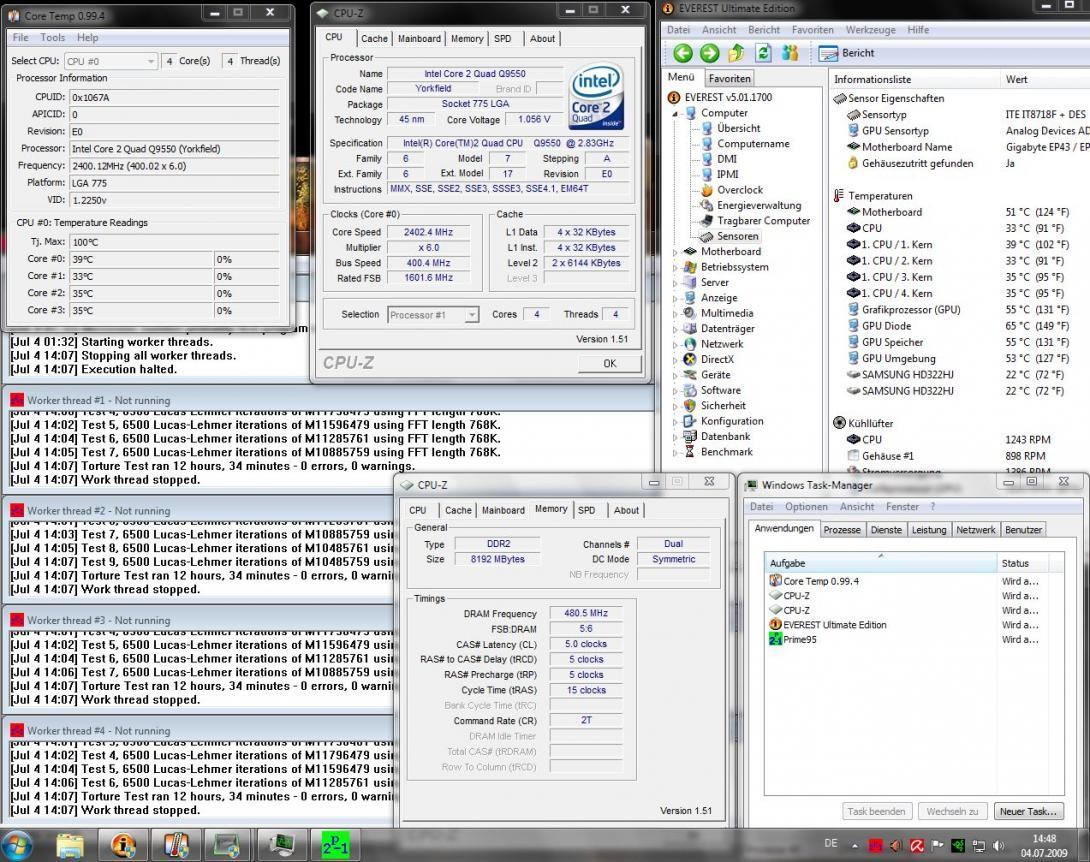
Task: Expand the Betriebssystem tree node
Action: pos(674,267)
